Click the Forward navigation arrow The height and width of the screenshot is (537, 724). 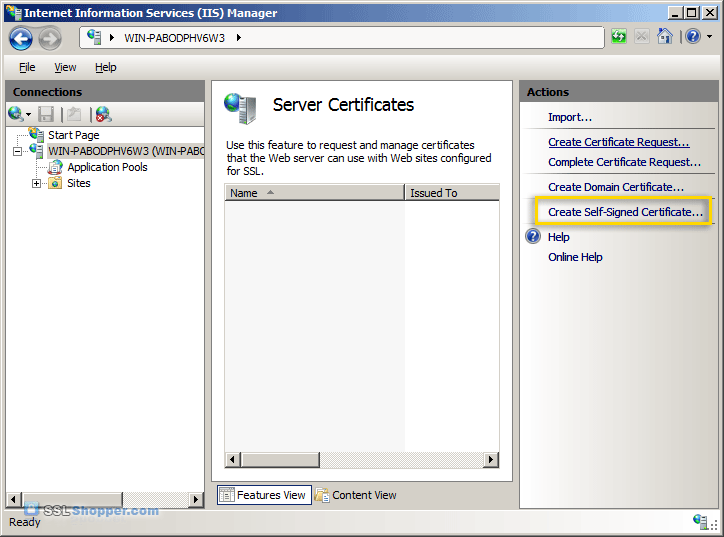49,38
